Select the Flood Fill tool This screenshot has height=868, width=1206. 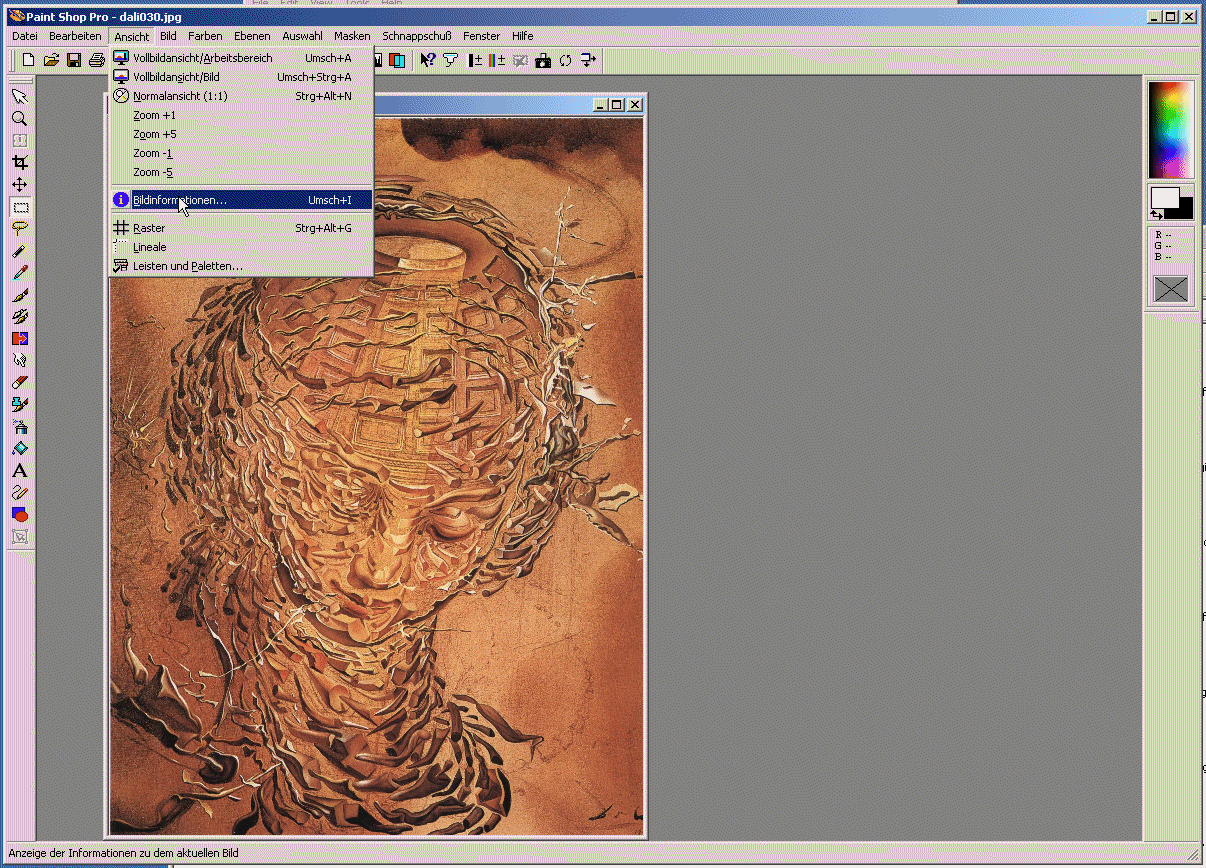click(20, 448)
